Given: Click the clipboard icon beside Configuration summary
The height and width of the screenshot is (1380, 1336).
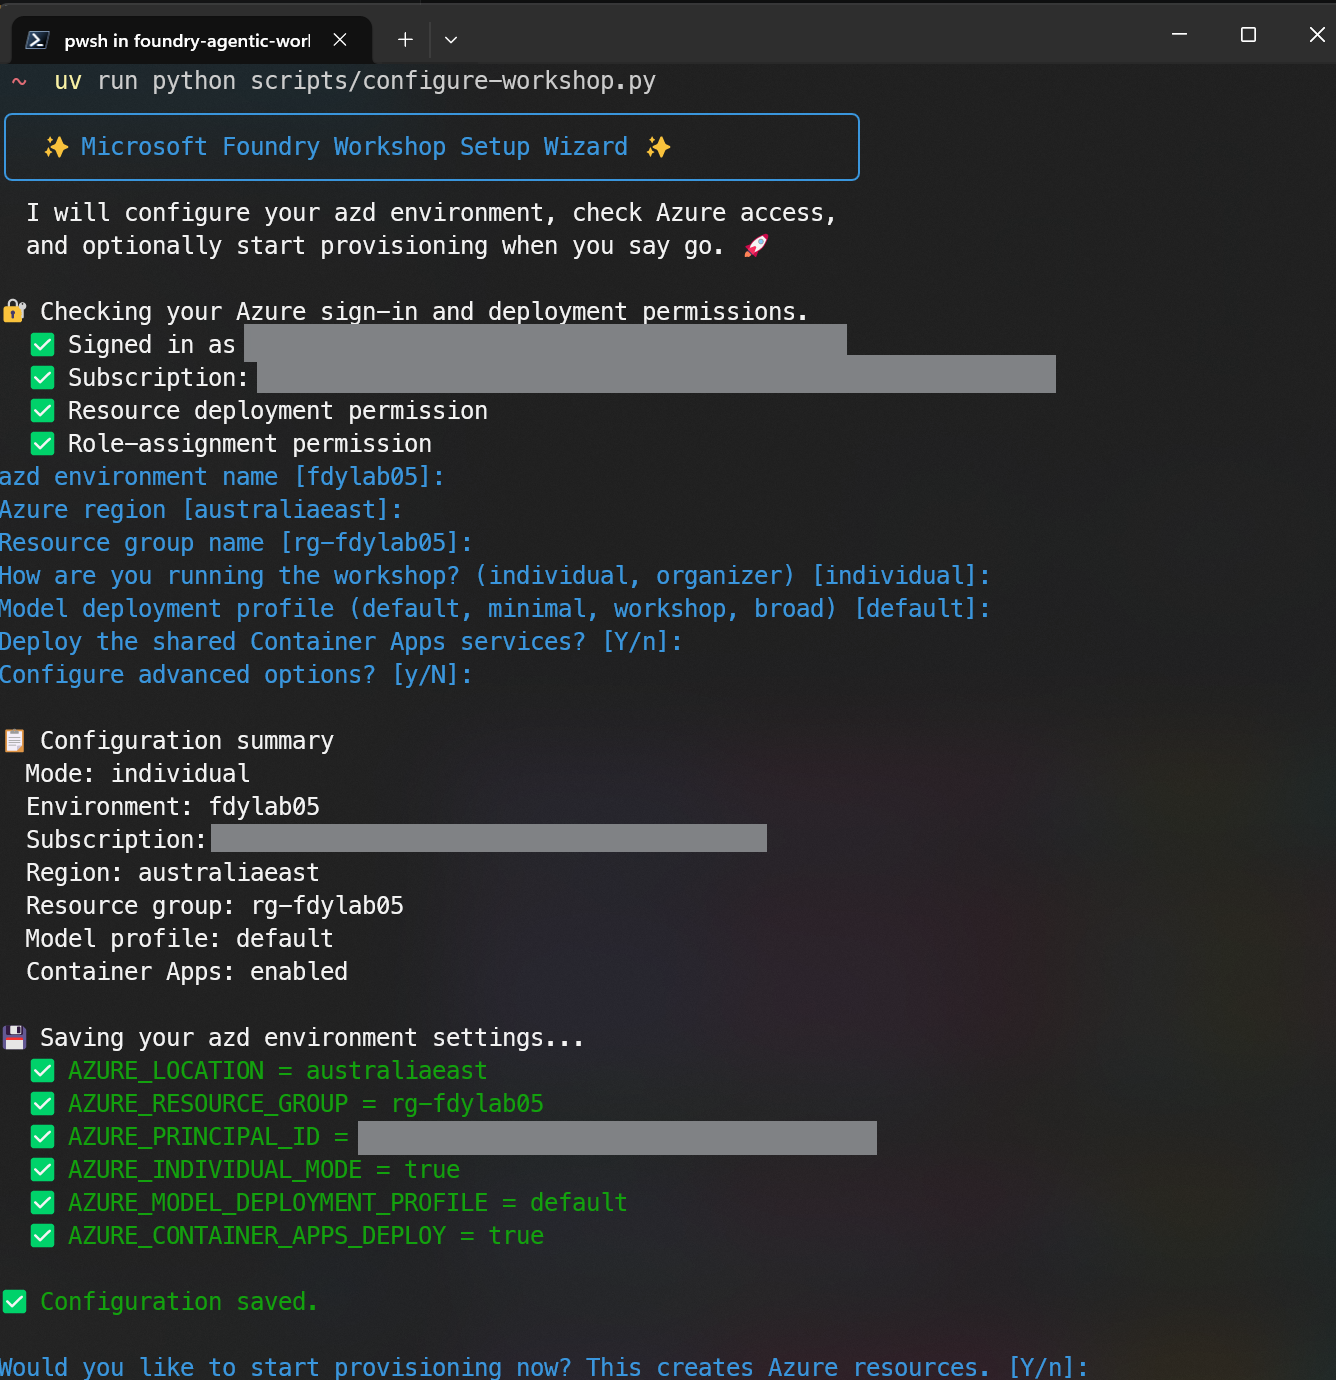Looking at the screenshot, I should pos(14,741).
